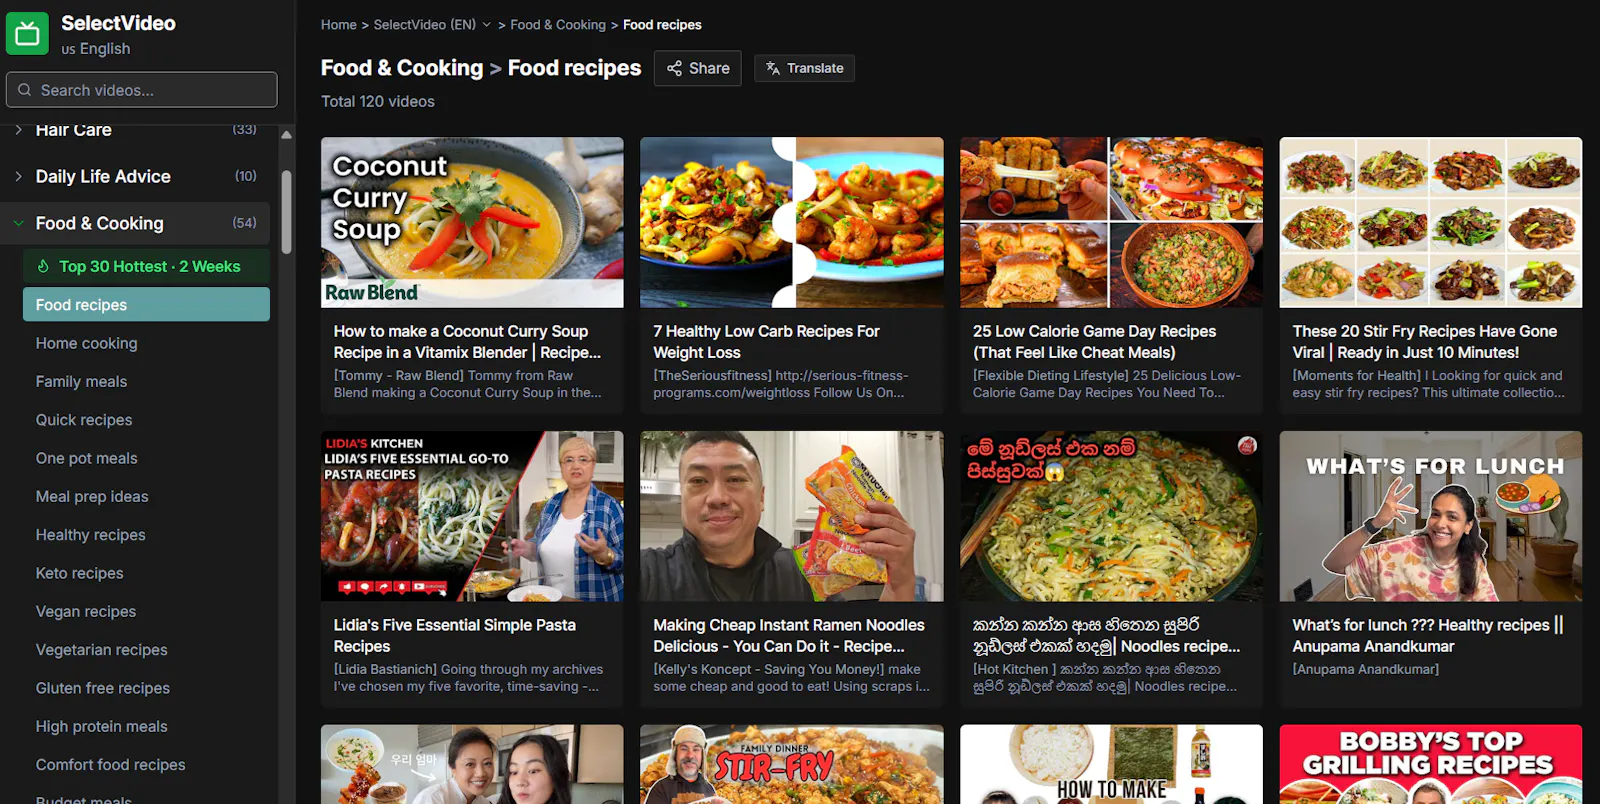Open Gluten free recipes subcategory

(x=103, y=688)
